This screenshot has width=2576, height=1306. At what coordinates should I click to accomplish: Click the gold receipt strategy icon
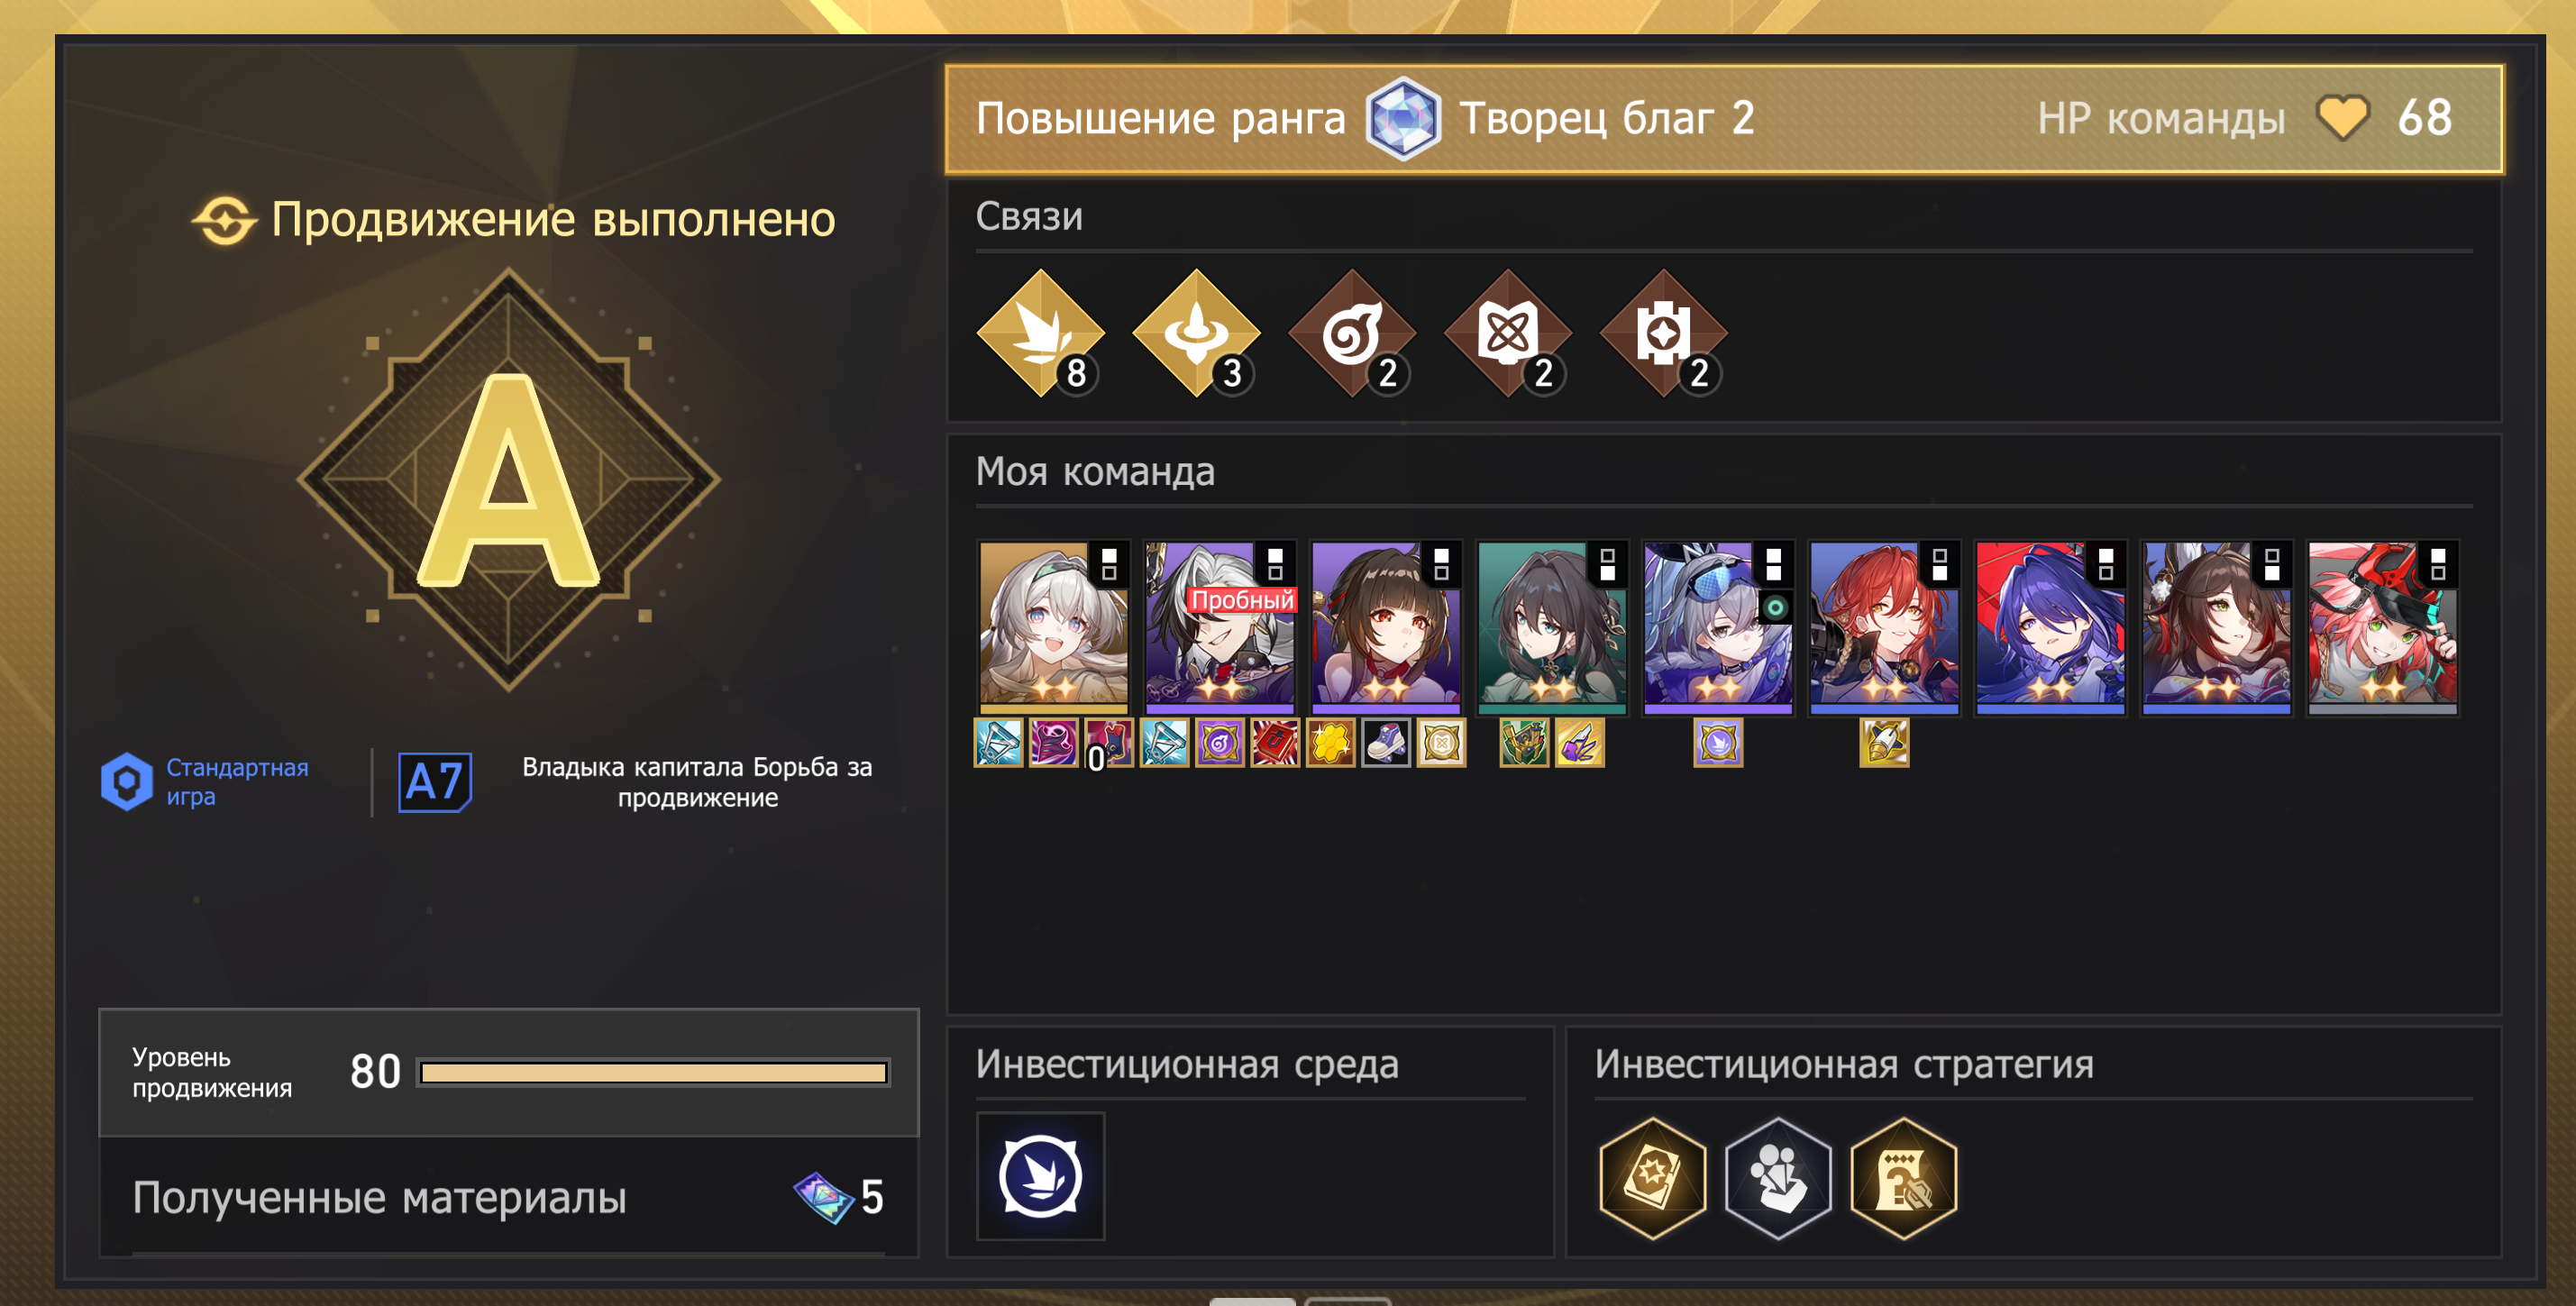pos(1904,1177)
